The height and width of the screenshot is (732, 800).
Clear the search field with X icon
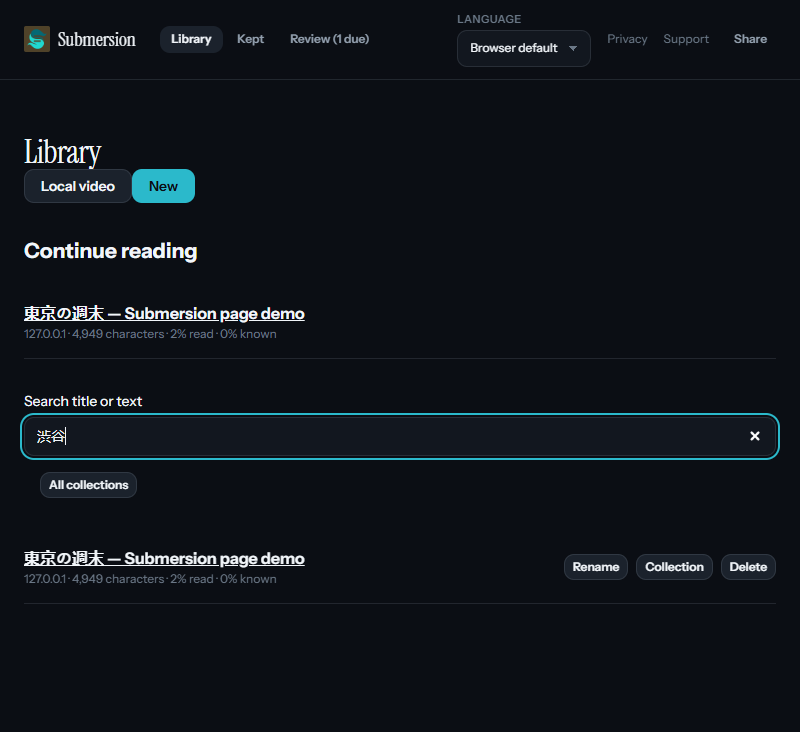pos(755,436)
